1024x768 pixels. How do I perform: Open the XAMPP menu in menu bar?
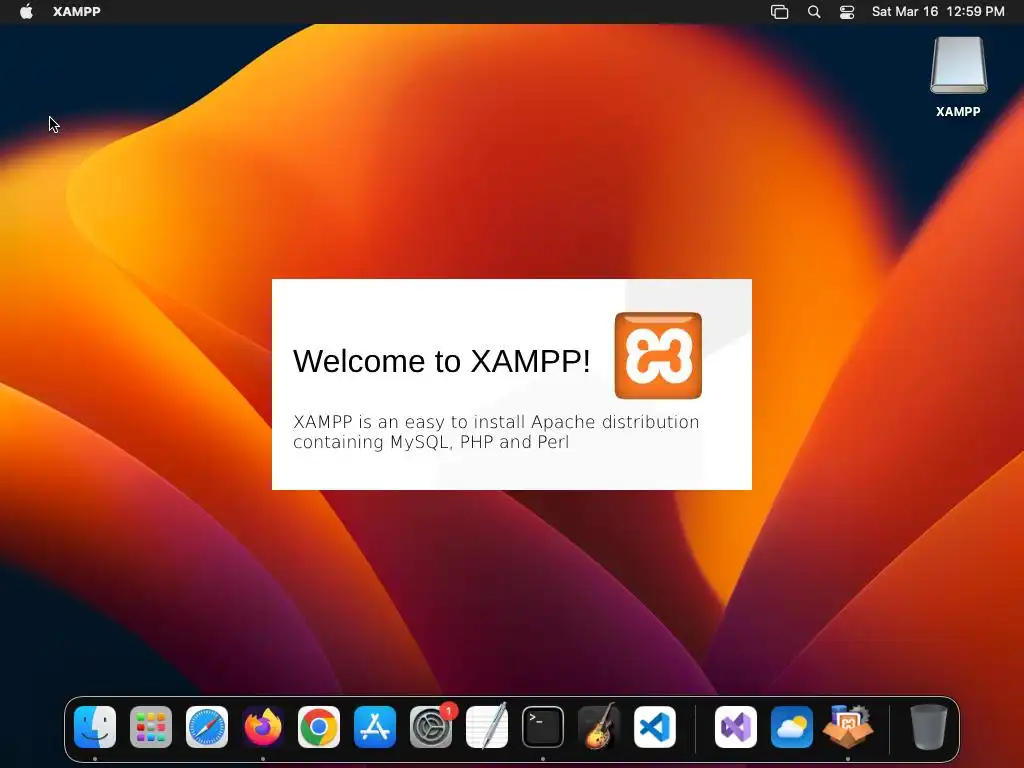[x=76, y=11]
